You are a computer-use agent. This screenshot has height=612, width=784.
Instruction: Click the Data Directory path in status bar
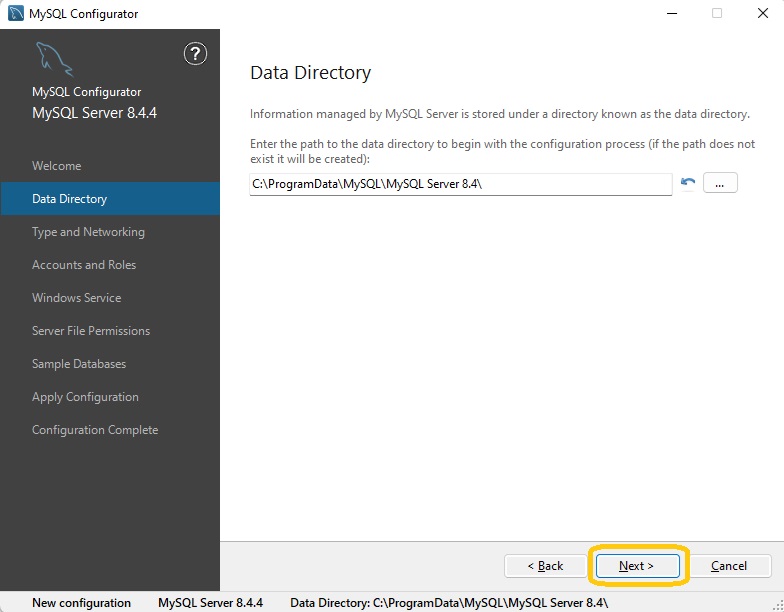point(449,603)
